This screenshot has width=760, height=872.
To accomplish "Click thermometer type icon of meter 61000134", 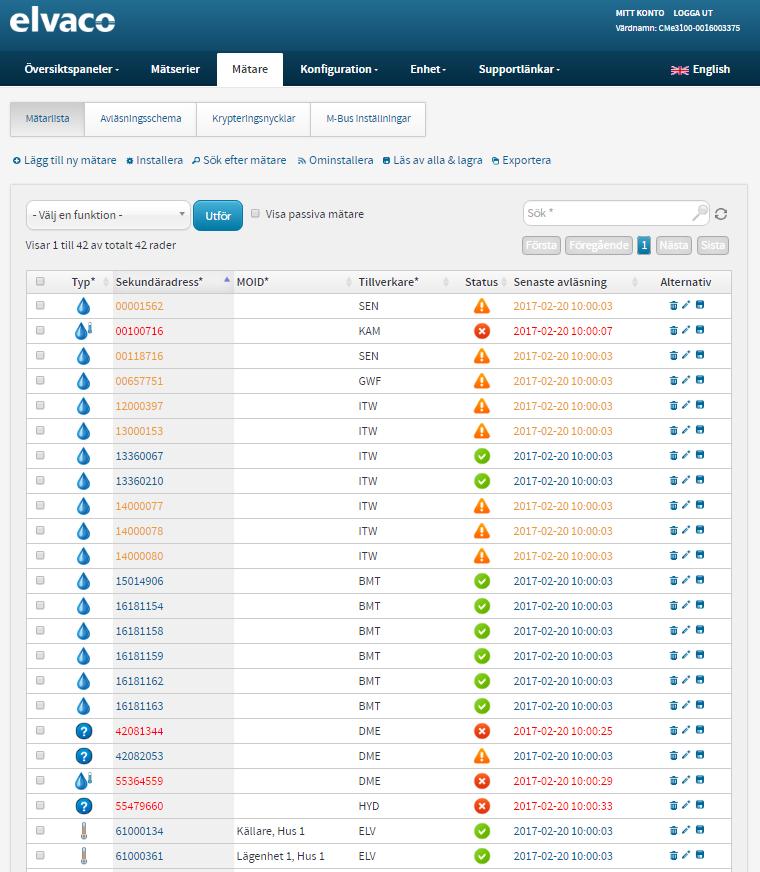I will tap(83, 831).
